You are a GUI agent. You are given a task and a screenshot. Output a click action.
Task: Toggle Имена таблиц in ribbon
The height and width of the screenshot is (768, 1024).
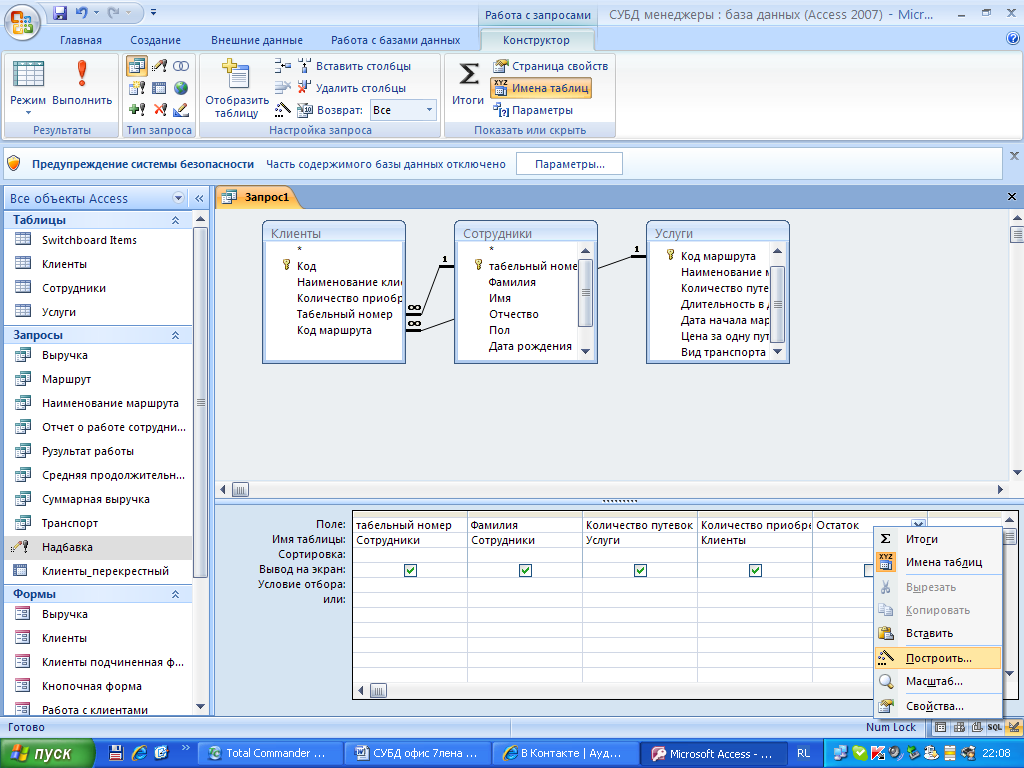click(x=541, y=88)
